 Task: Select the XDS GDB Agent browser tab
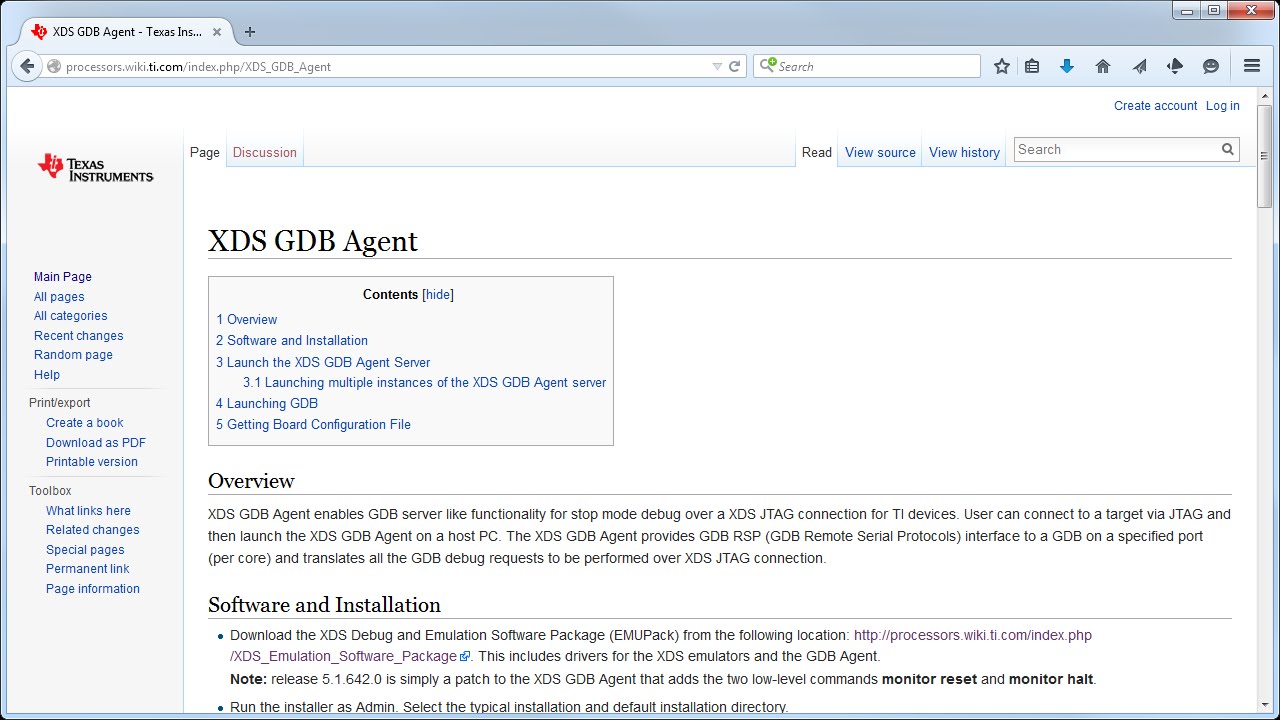[127, 32]
